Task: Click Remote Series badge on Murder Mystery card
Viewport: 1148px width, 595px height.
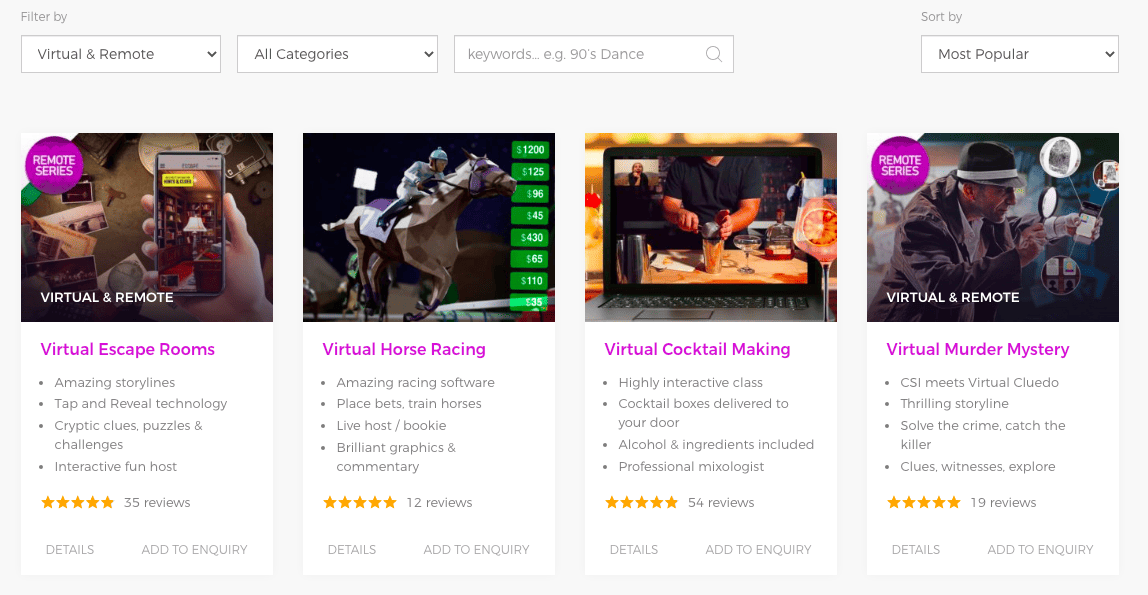Action: 899,165
